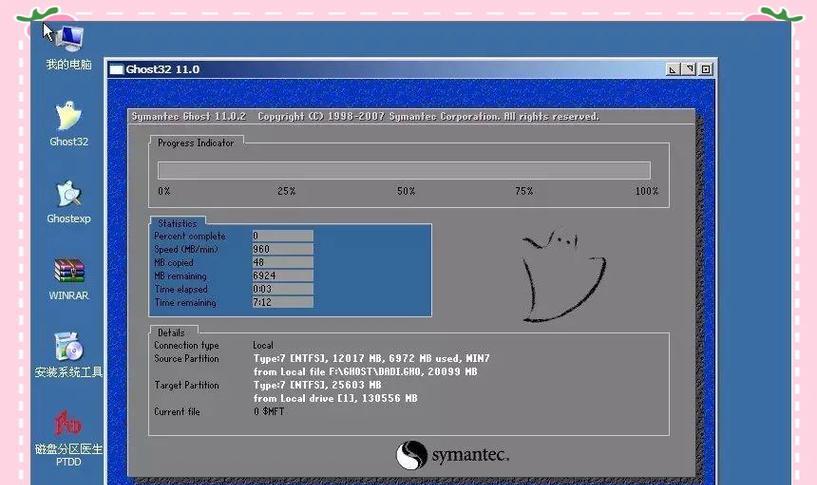Click the Symantec Ghost 11.0.2 copyright header
This screenshot has width=817, height=485.
tap(365, 116)
